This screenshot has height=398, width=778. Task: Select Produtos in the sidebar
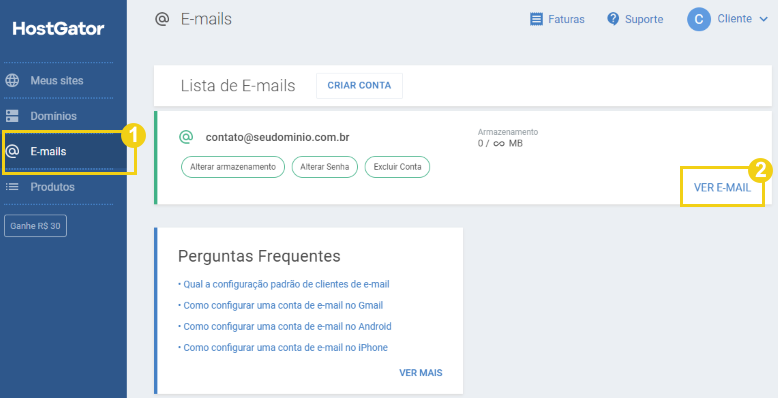tap(52, 187)
